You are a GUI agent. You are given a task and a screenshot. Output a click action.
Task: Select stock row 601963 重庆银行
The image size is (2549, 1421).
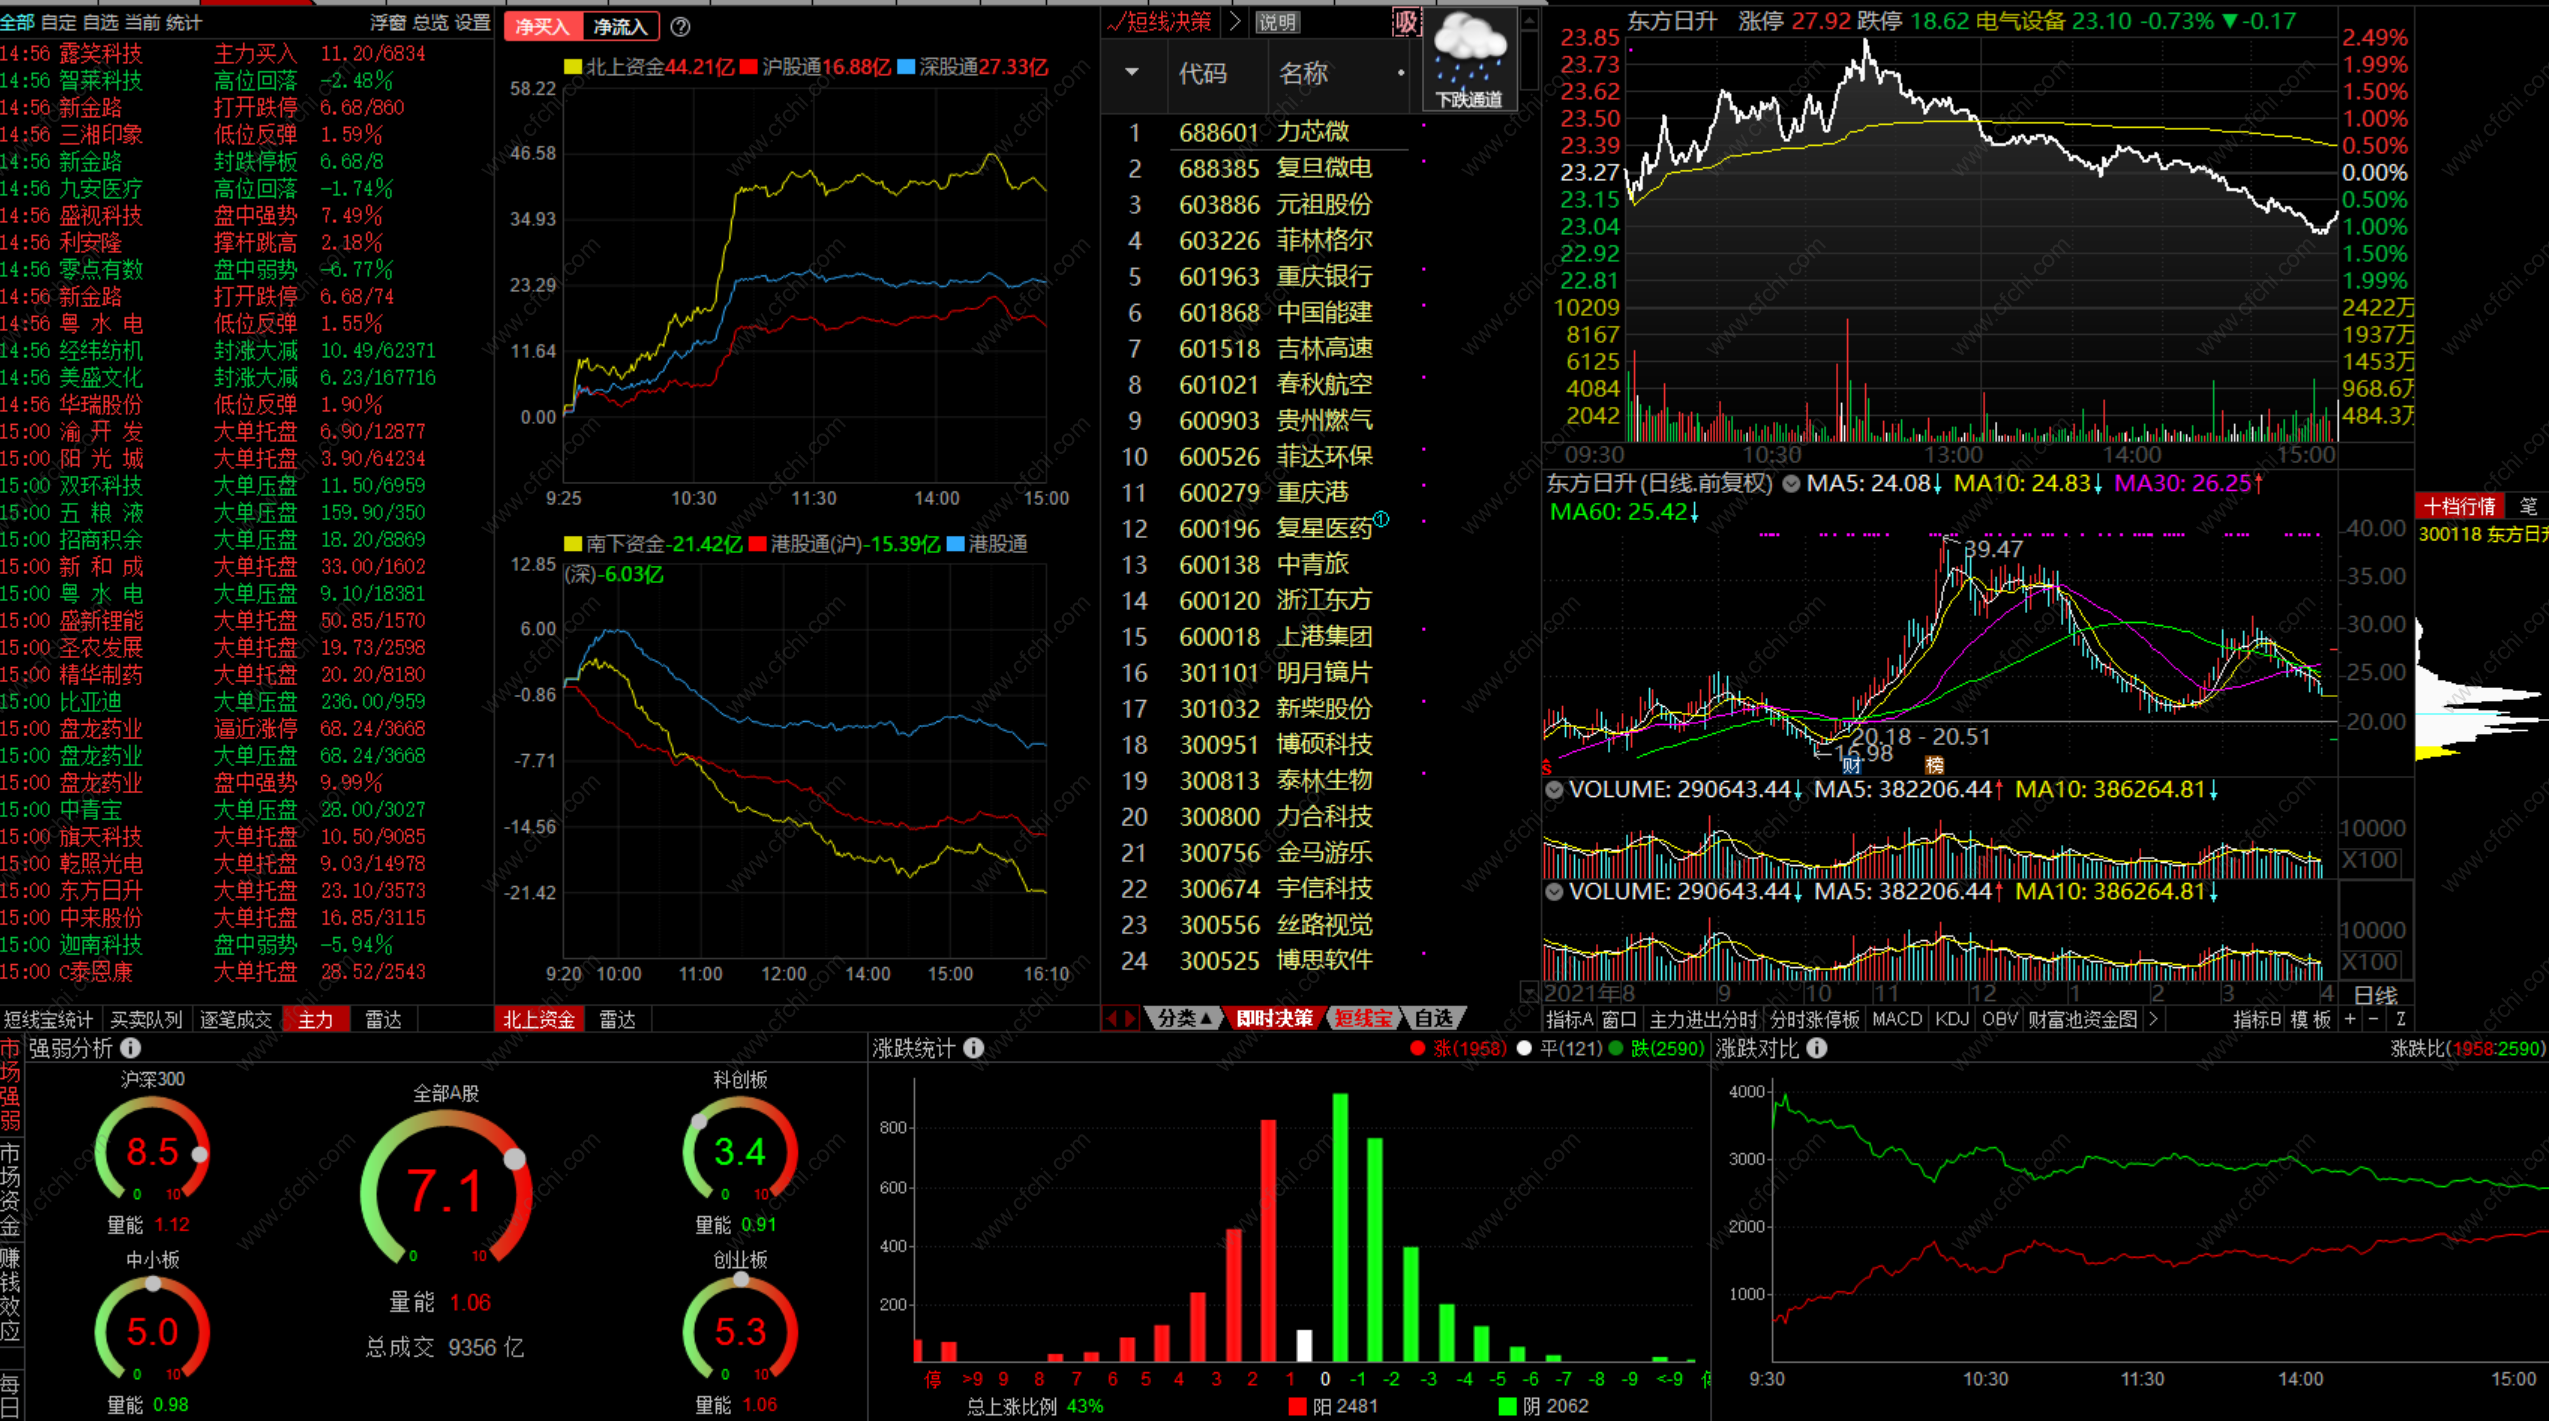tap(1275, 276)
